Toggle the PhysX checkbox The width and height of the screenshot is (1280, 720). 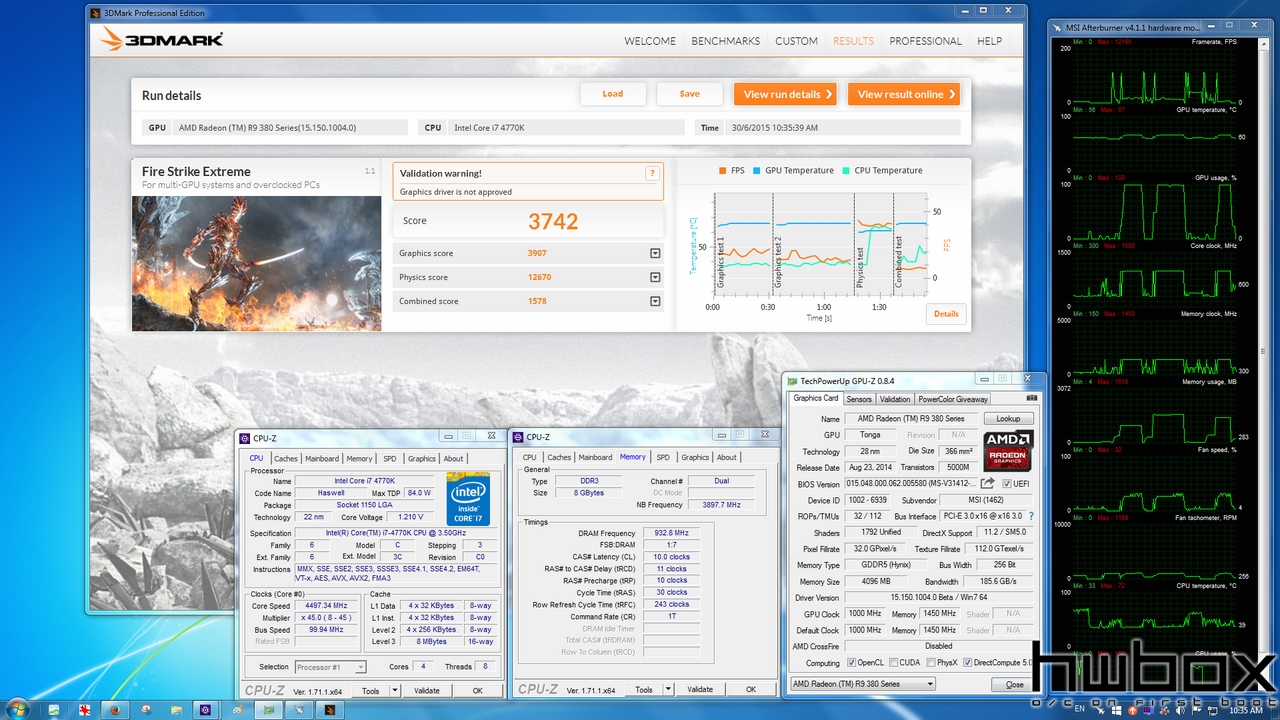[931, 662]
